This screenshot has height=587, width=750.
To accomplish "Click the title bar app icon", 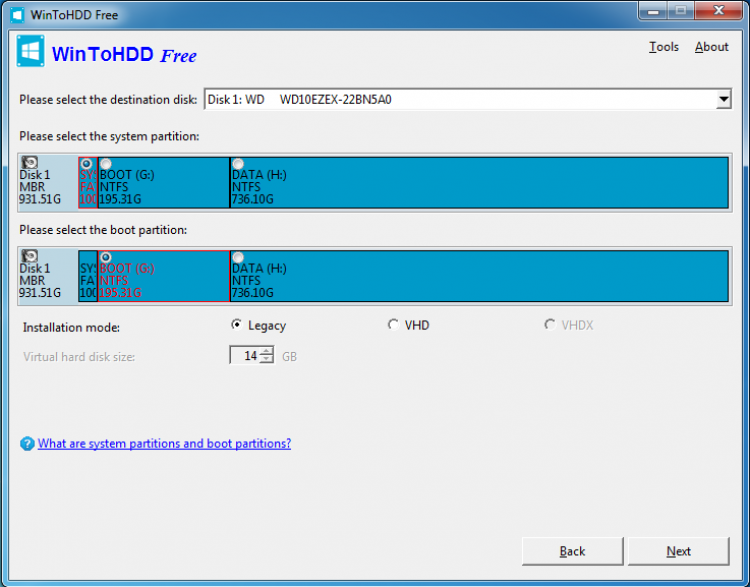I will tap(17, 15).
